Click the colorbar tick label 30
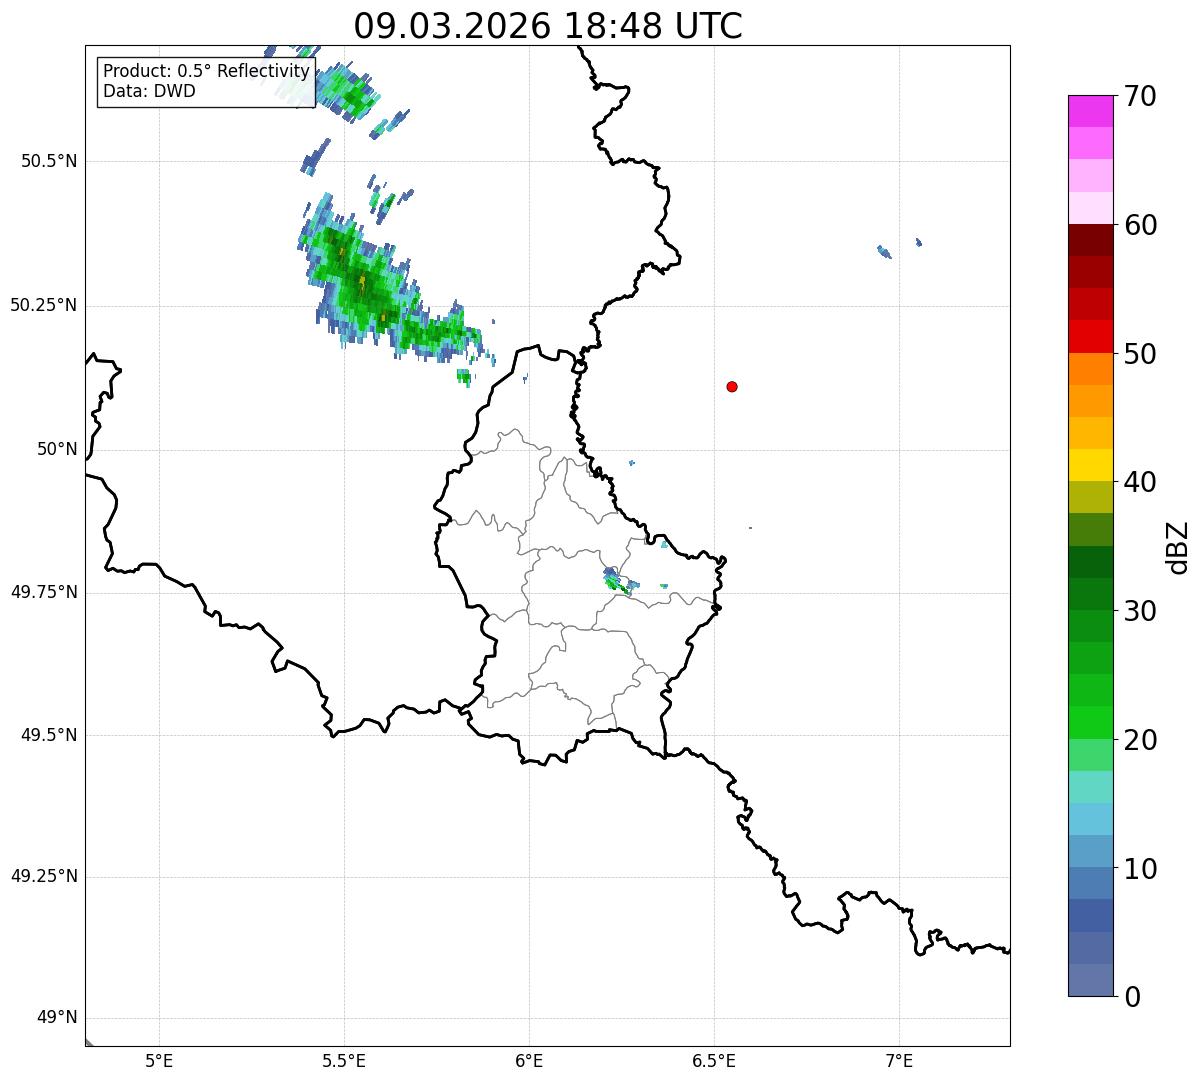The width and height of the screenshot is (1202, 1081). coord(1141,611)
